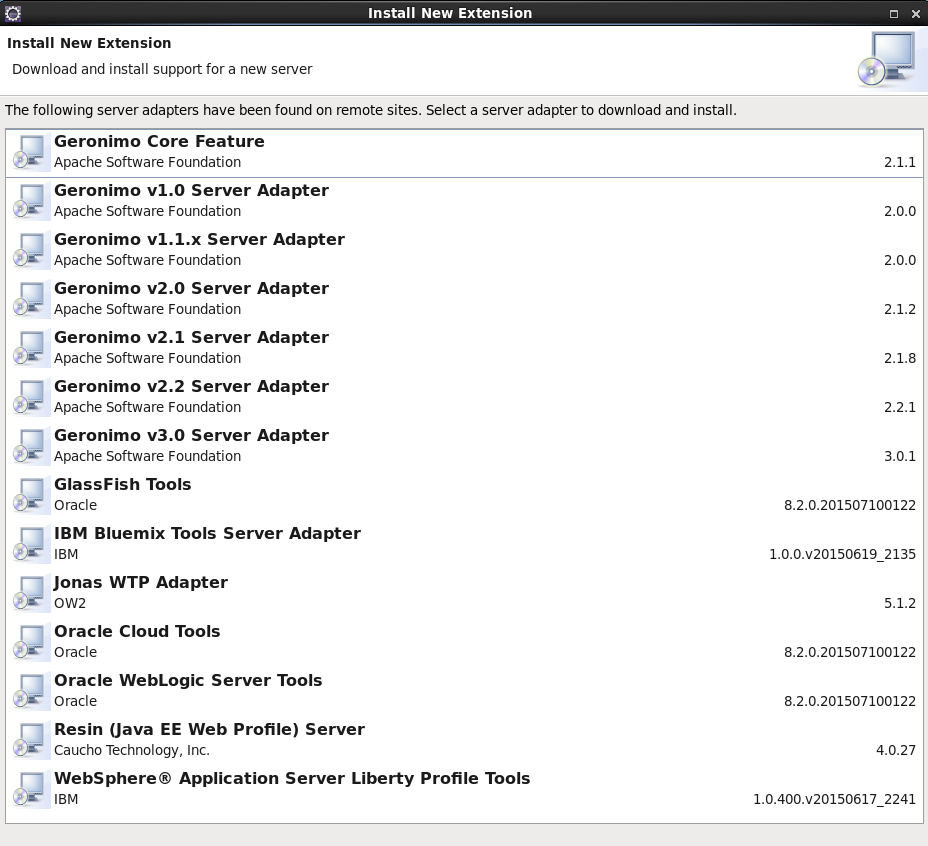This screenshot has height=846, width=928.
Task: Select Geronimo v1.0 Server Adapter entry
Action: point(464,202)
